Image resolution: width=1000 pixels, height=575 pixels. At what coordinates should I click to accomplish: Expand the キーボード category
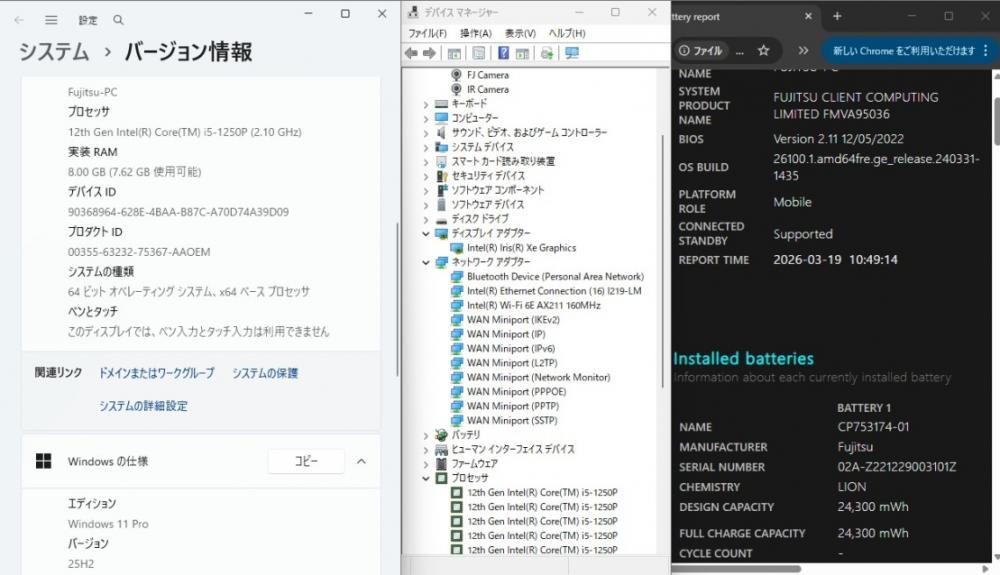pos(426,104)
